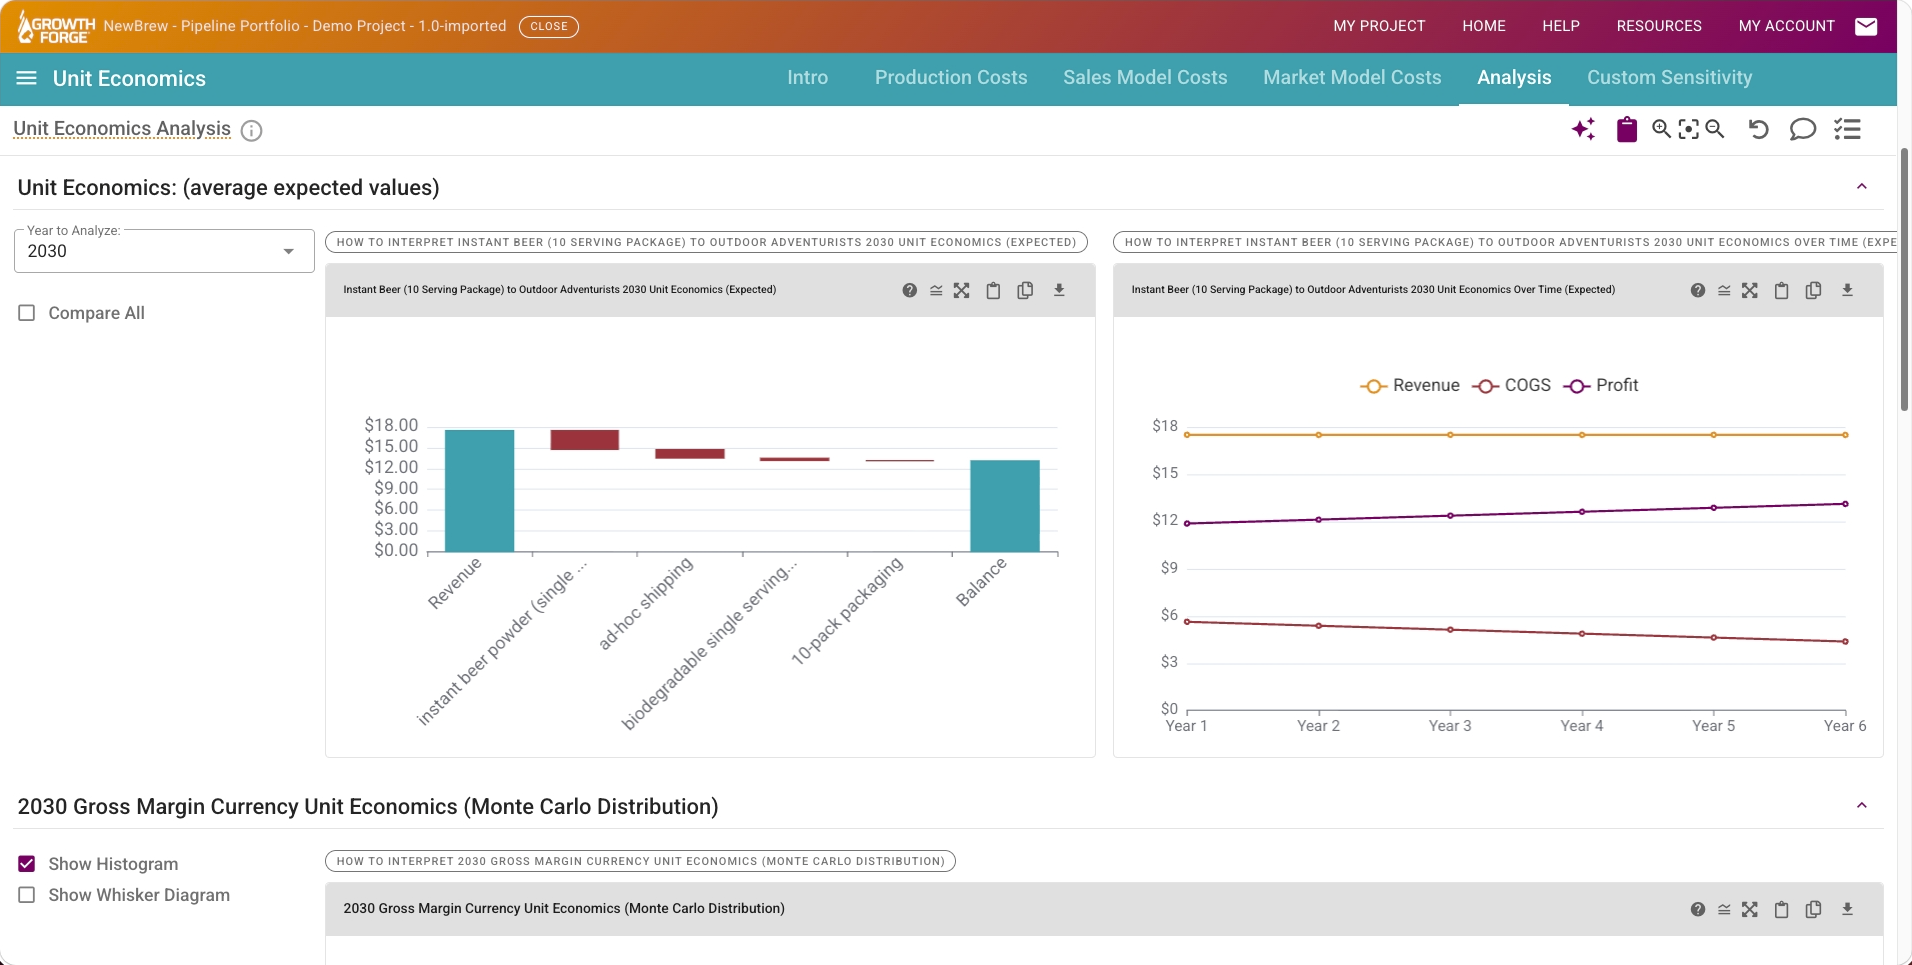1912x965 pixels.
Task: Enable the Compare All checkbox
Action: point(27,313)
